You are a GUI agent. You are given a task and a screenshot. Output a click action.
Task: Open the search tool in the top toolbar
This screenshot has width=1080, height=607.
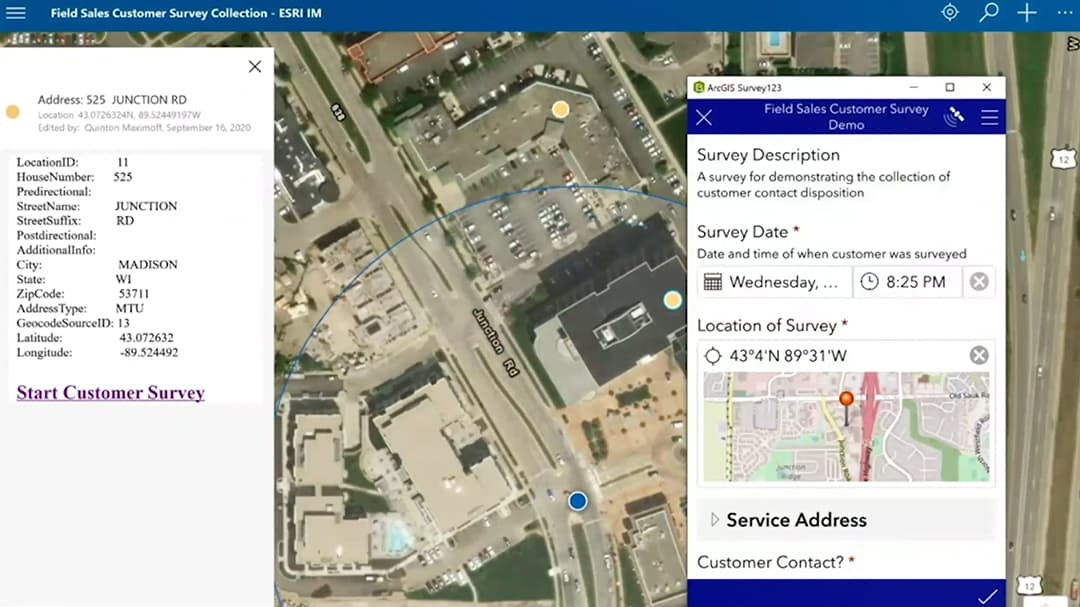click(988, 13)
